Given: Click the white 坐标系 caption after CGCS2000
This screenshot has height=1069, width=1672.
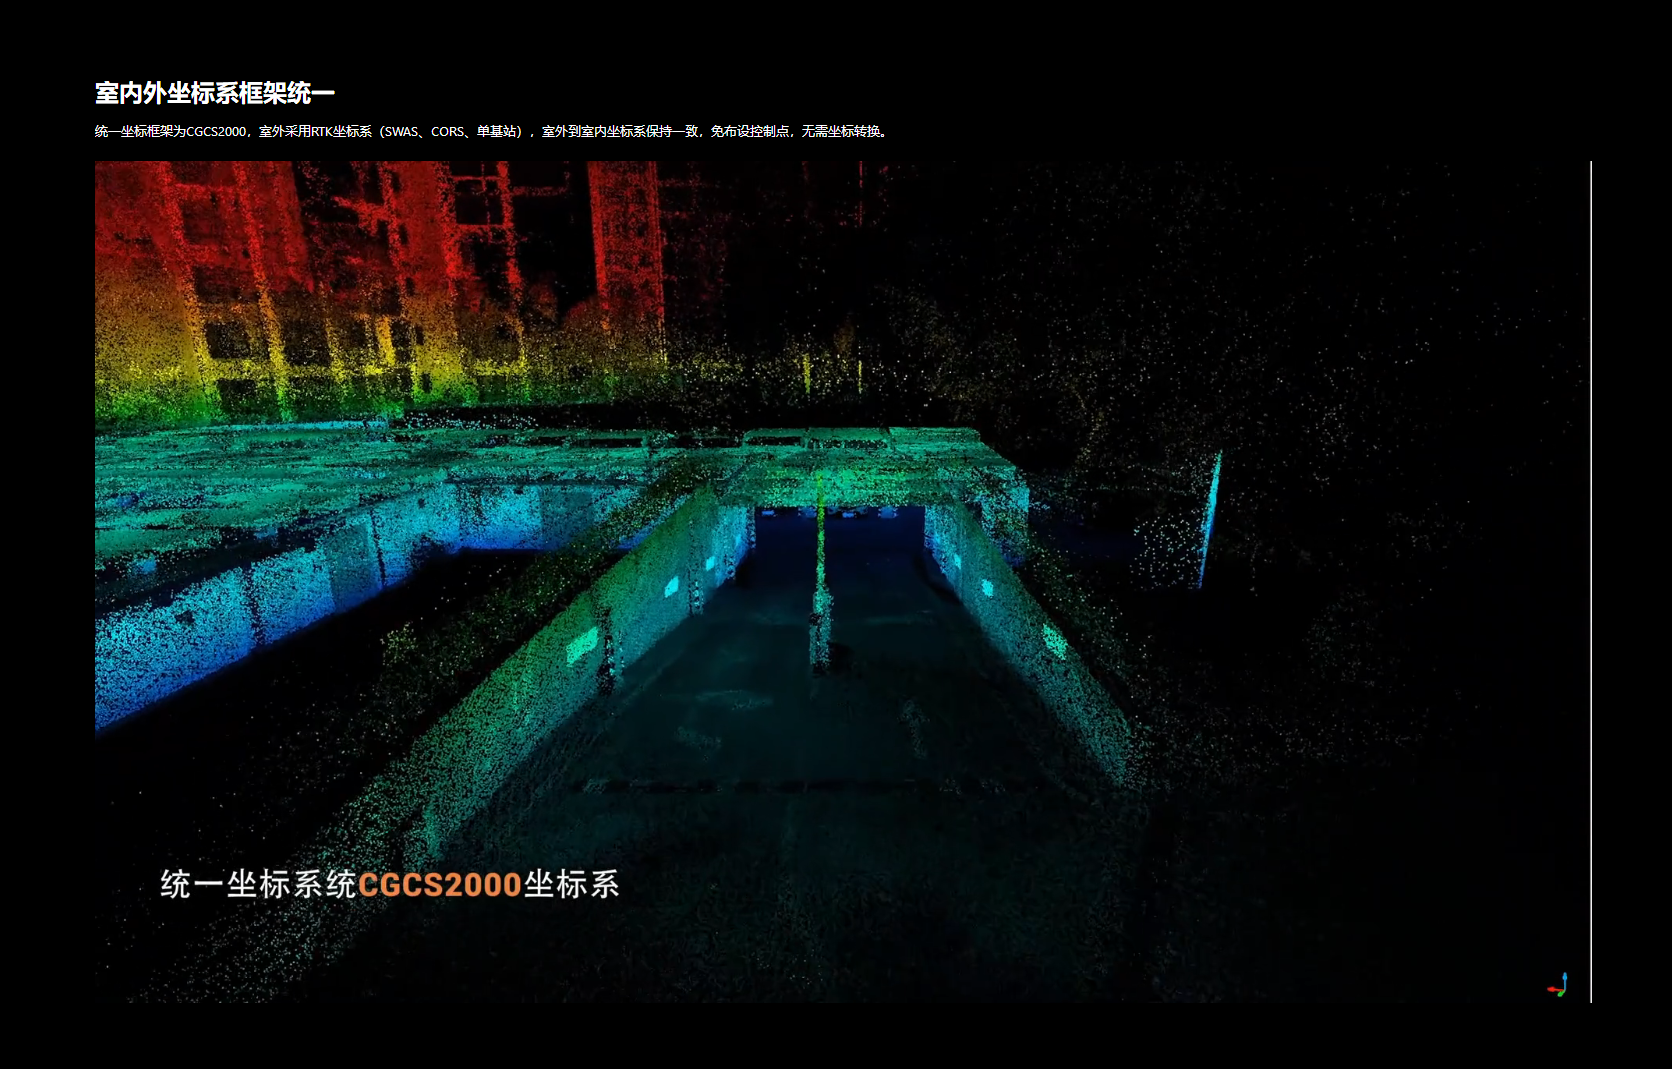Looking at the screenshot, I should click(x=571, y=885).
